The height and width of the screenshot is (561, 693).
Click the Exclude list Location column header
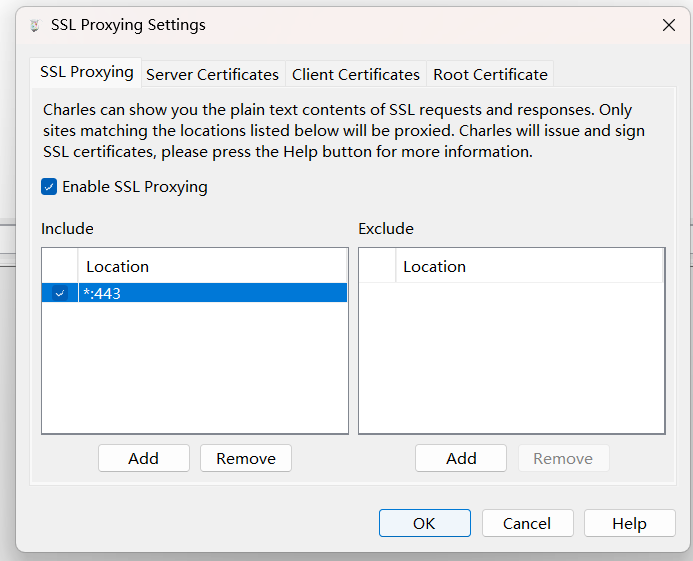[x=529, y=267]
